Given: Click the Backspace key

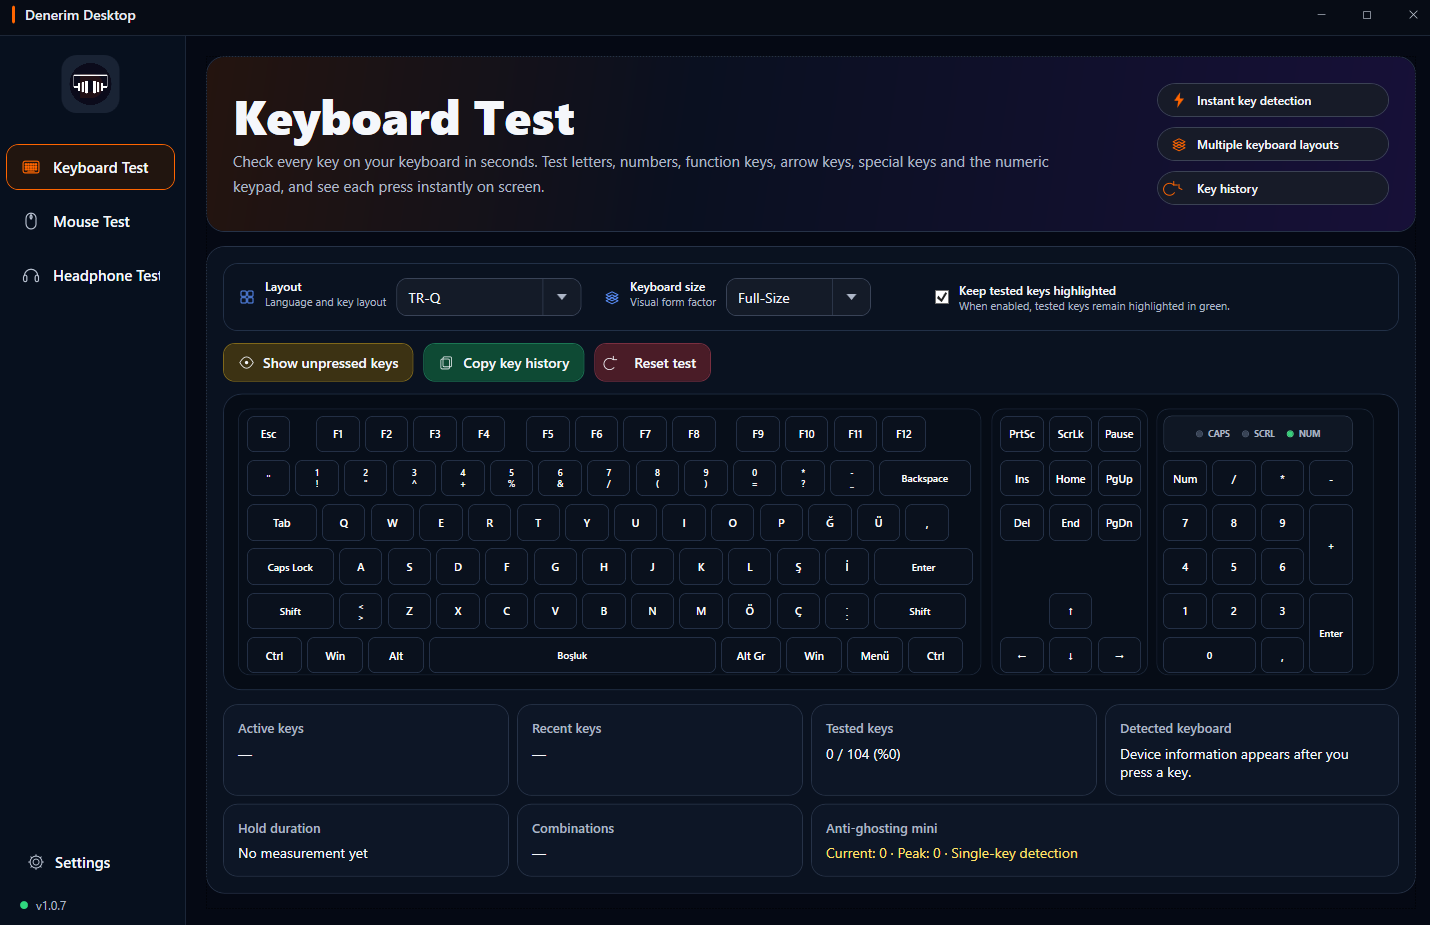Looking at the screenshot, I should (x=924, y=478).
